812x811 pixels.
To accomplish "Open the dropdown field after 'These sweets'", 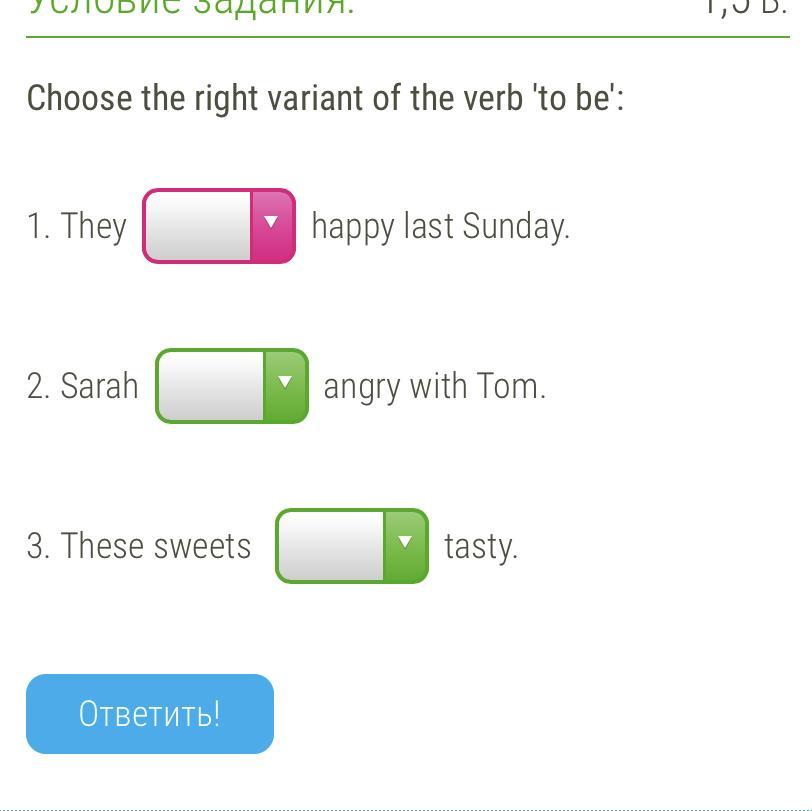I will click(331, 546).
